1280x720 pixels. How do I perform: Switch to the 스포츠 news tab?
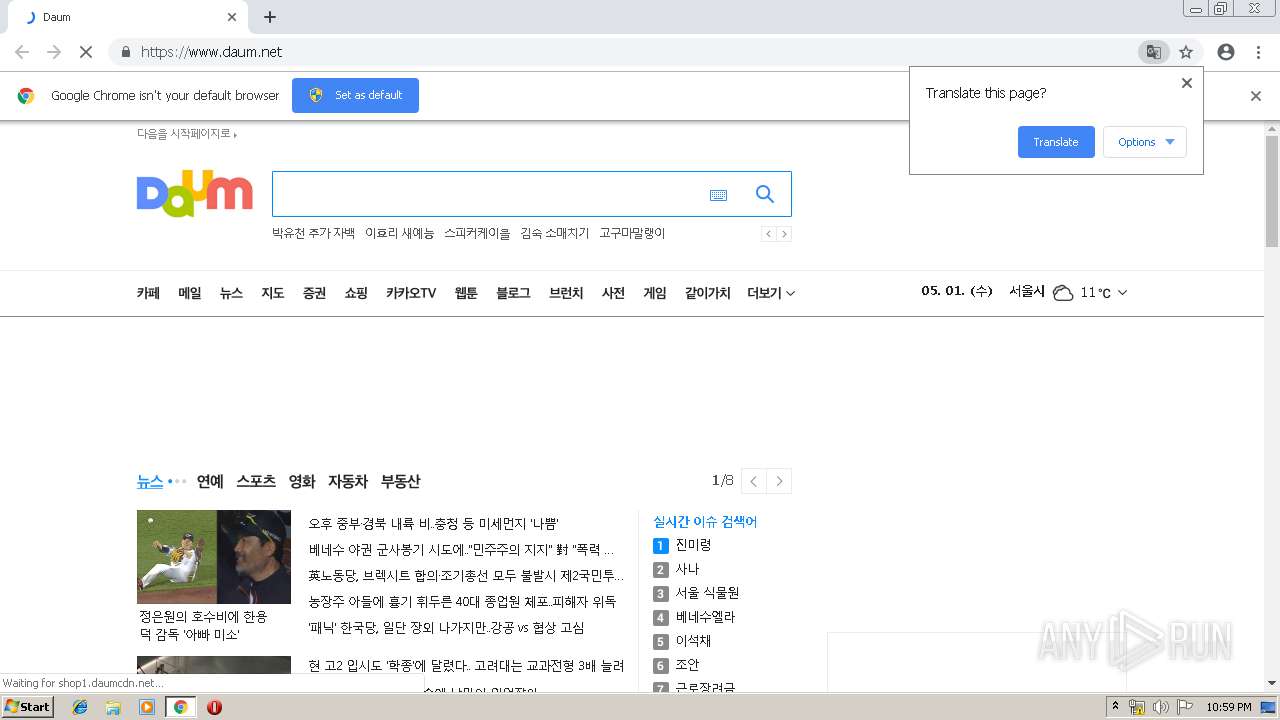coord(256,481)
